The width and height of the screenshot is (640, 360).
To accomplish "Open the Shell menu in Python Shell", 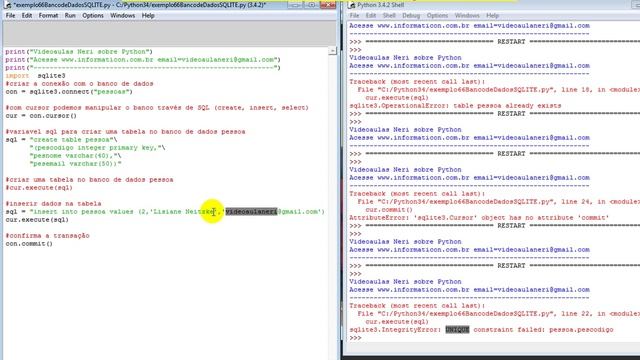I will pos(389,16).
